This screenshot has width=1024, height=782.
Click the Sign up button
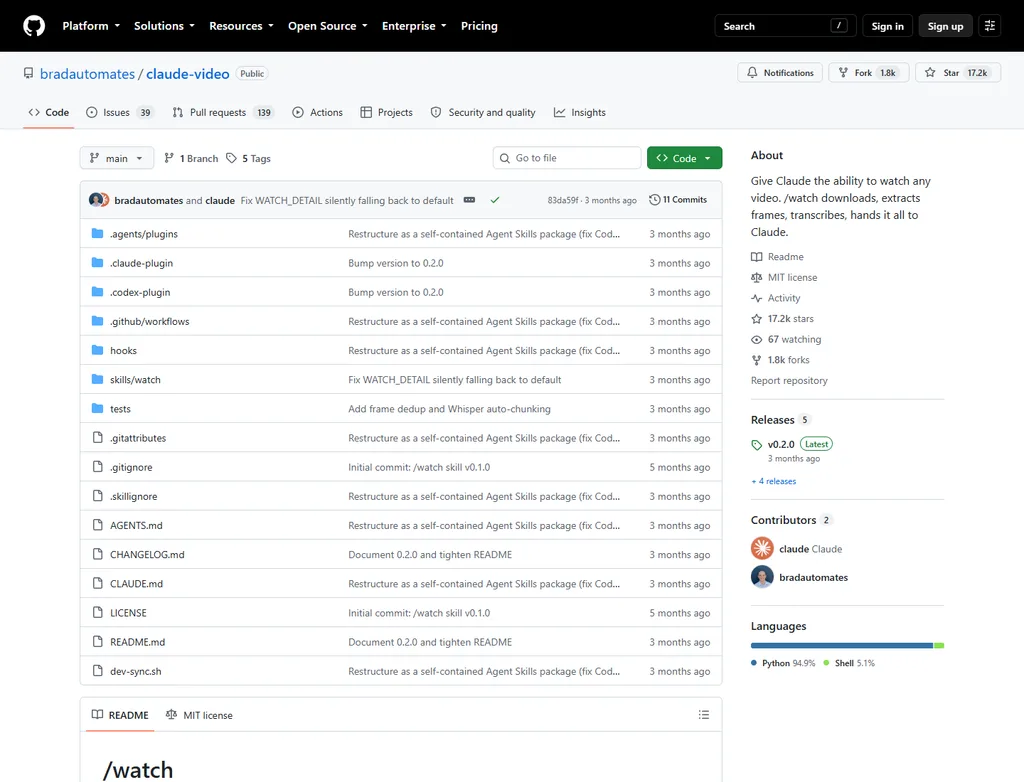click(945, 26)
